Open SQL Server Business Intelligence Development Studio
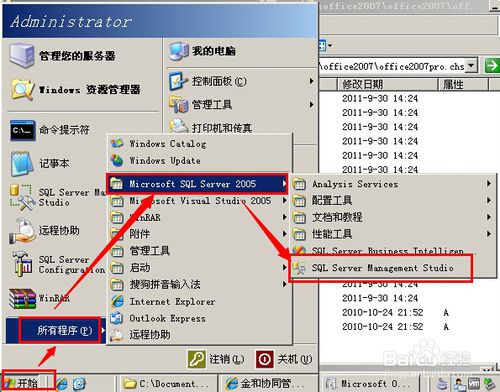This screenshot has width=500, height=392. point(383,251)
